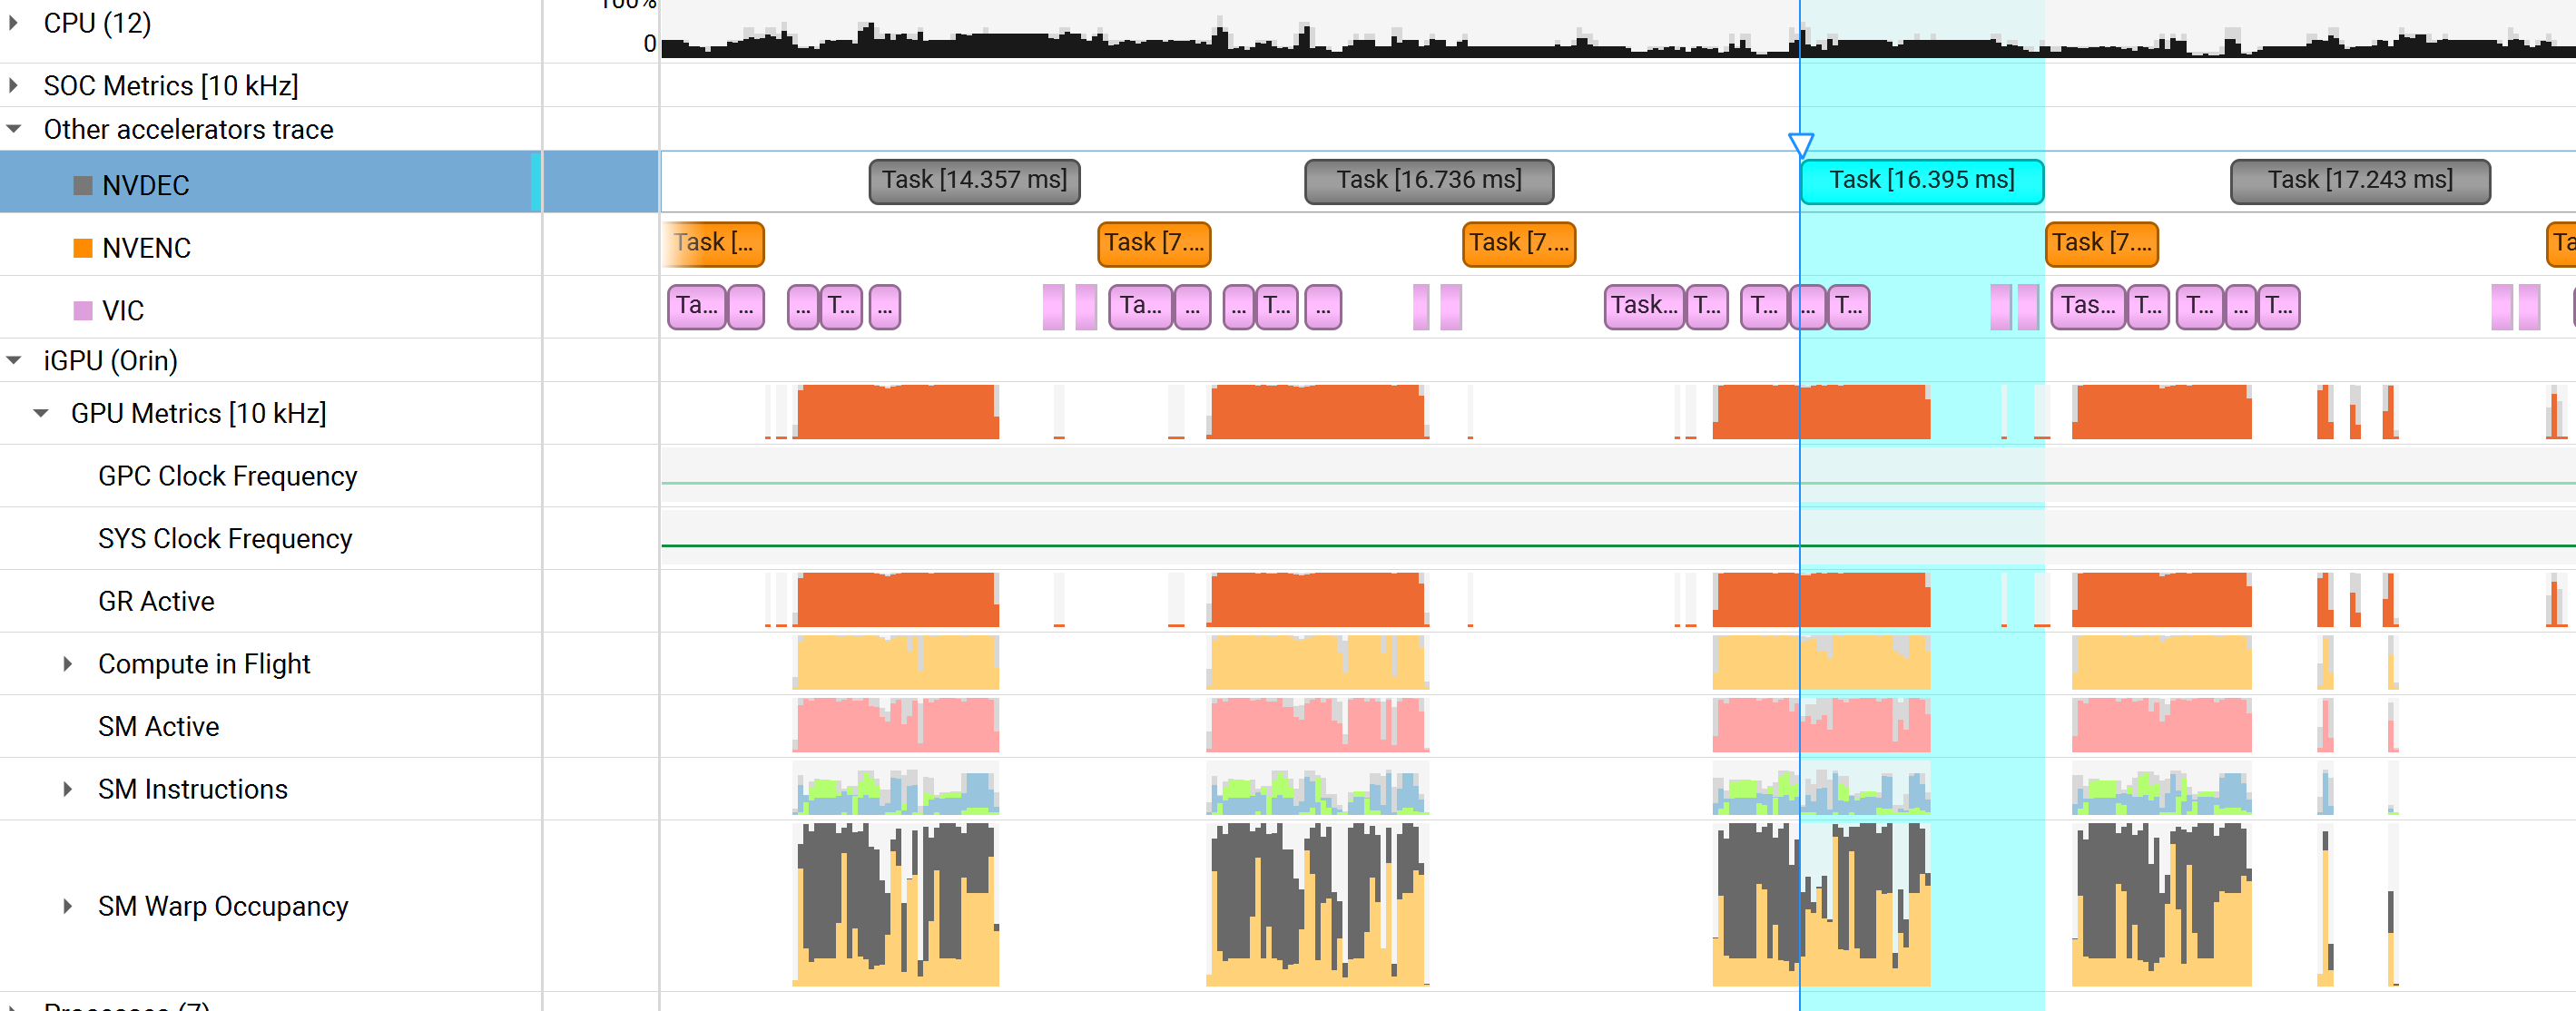The image size is (2576, 1011).
Task: Select GPC Clock Frequency row
Action: click(x=227, y=476)
